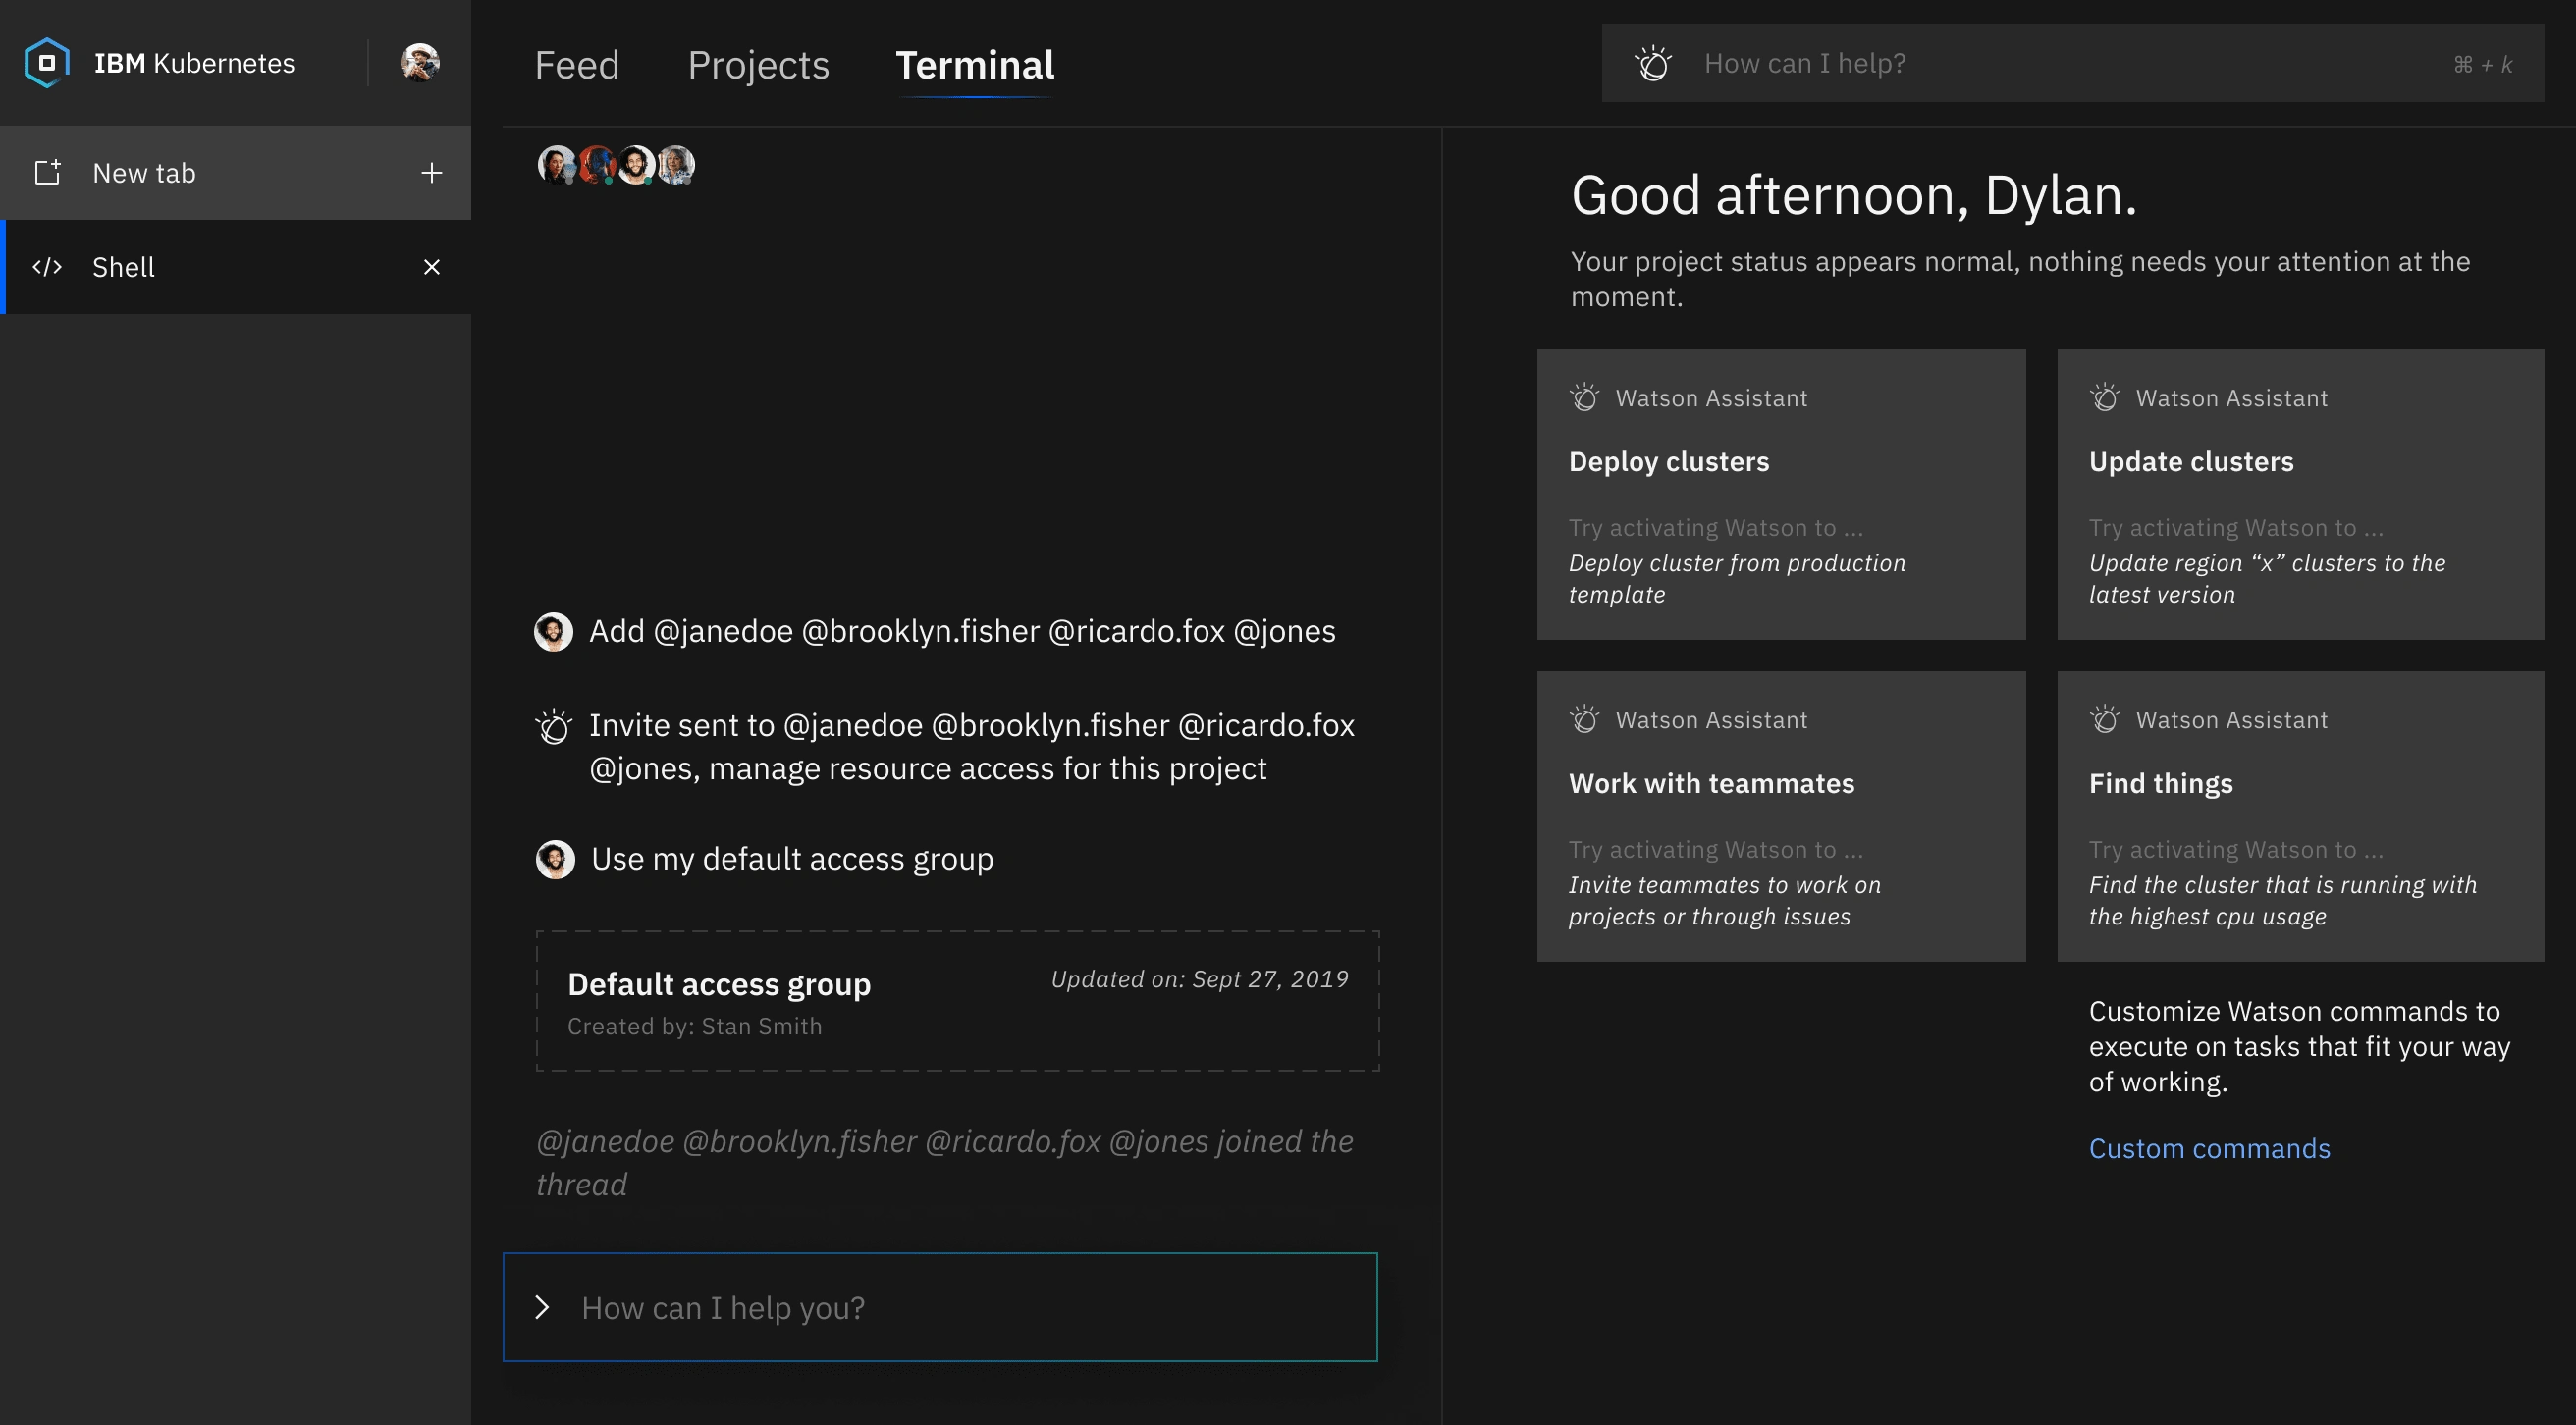2576x1425 pixels.
Task: Click Watson icon beside Invite sent message
Action: point(553,726)
